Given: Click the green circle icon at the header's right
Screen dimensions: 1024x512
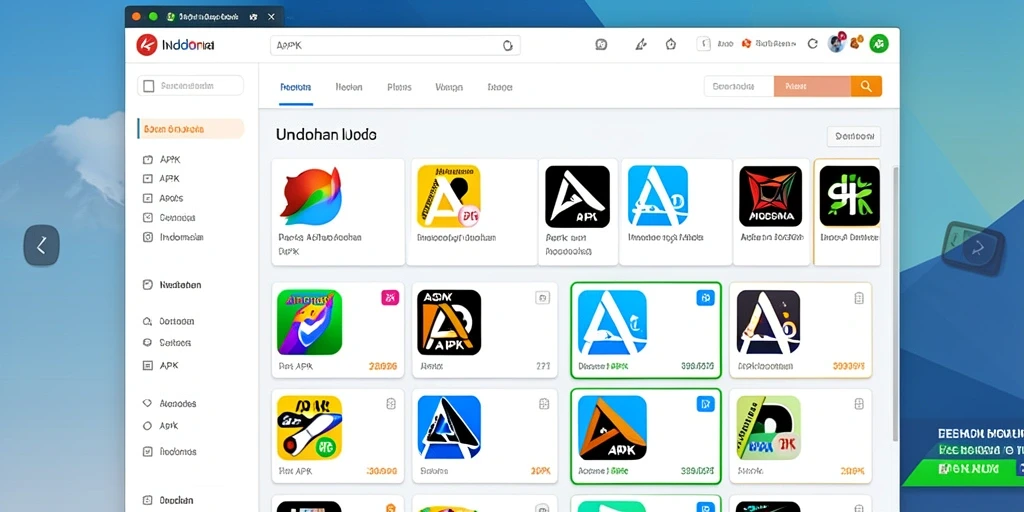Looking at the screenshot, I should pyautogui.click(x=879, y=44).
